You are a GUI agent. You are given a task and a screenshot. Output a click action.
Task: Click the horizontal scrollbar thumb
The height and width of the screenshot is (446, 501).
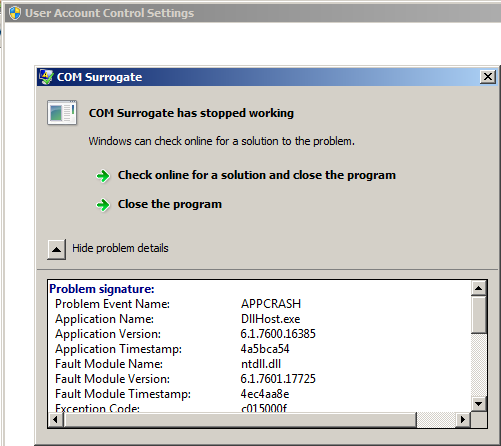click(x=240, y=419)
